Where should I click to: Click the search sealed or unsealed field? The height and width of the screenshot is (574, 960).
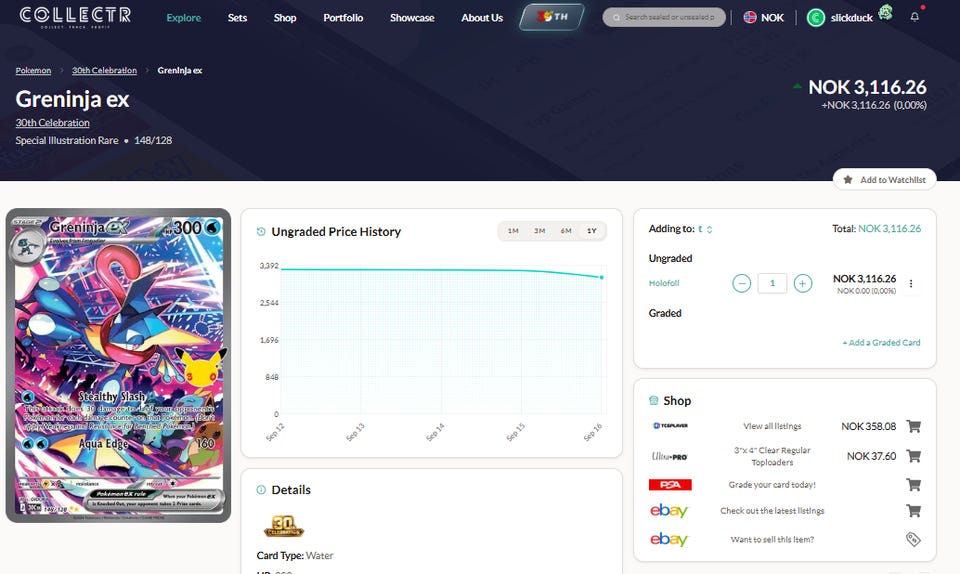[x=664, y=17]
